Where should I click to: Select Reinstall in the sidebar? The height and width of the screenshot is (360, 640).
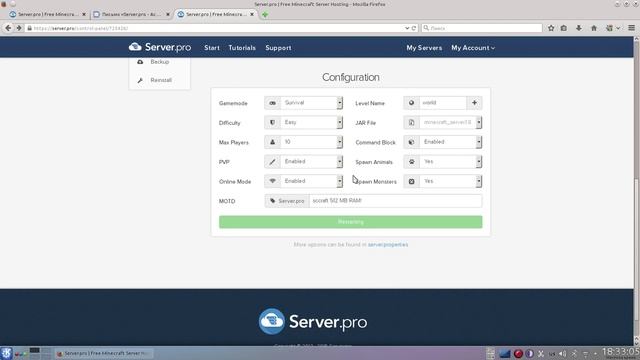tap(160, 80)
